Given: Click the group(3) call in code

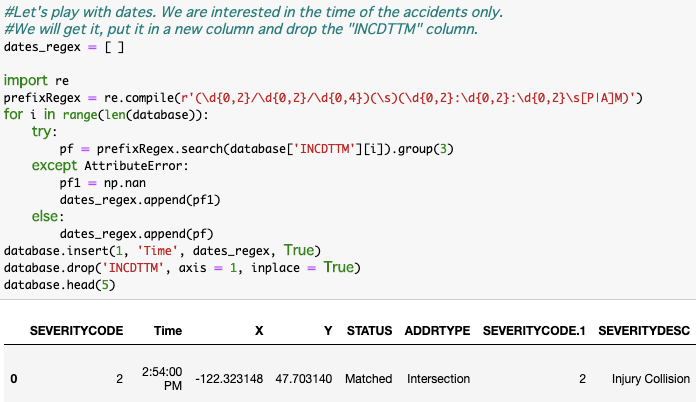Looking at the screenshot, I should click(426, 149).
